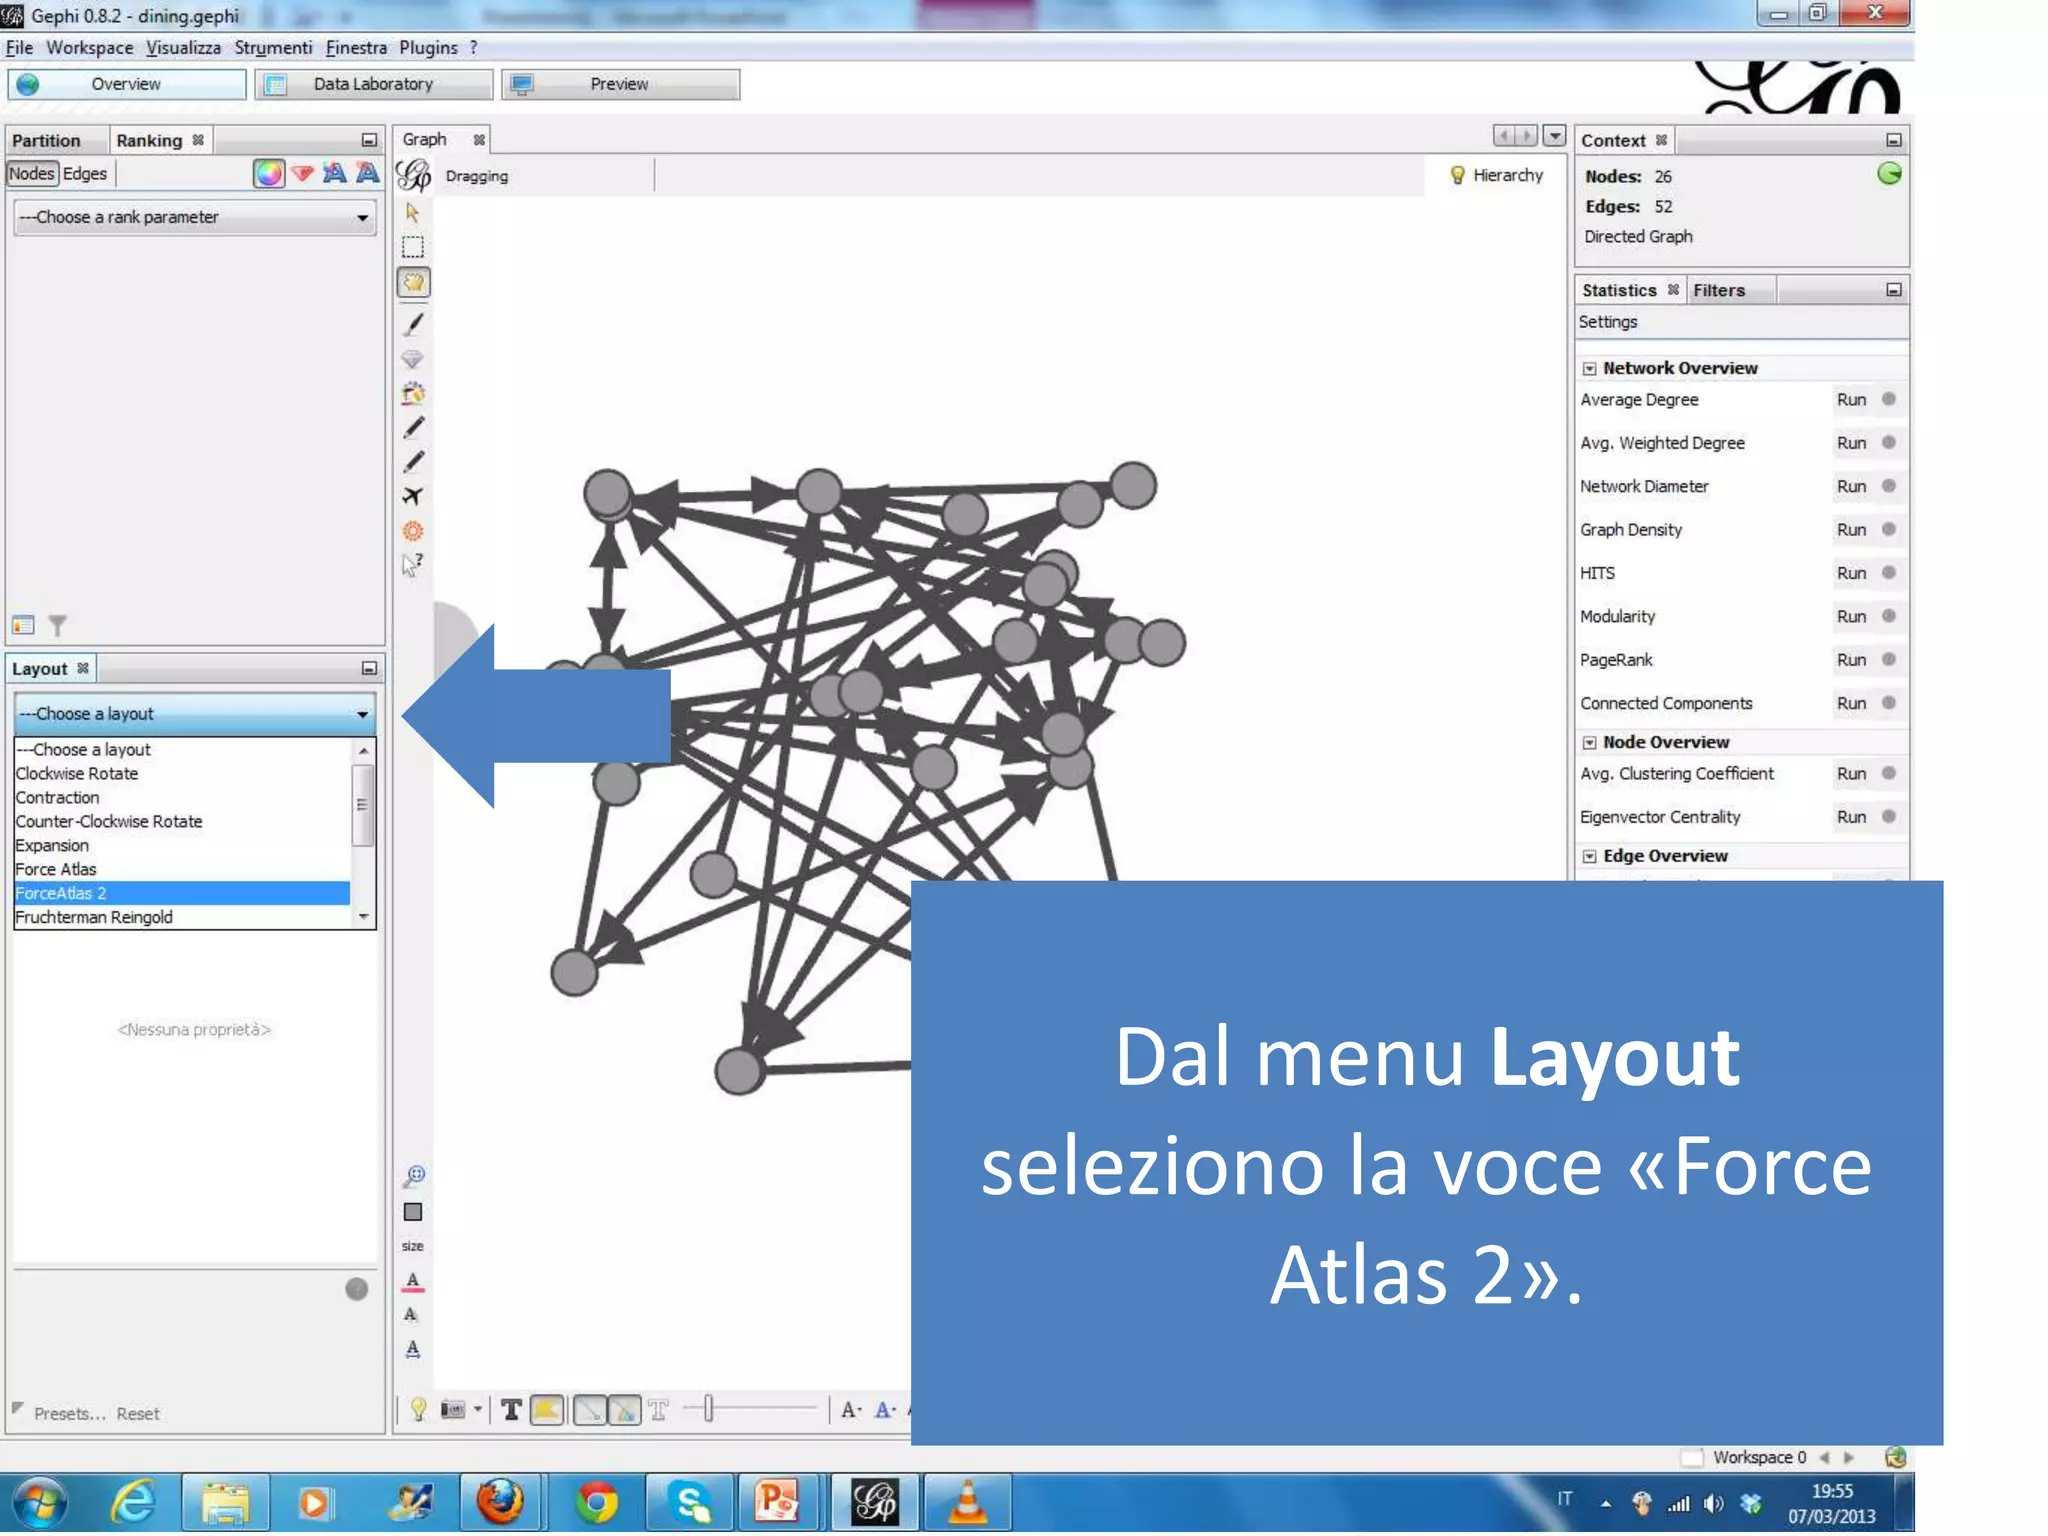Image resolution: width=2048 pixels, height=1536 pixels.
Task: Toggle edge source color button
Action: pyautogui.click(x=590, y=1410)
